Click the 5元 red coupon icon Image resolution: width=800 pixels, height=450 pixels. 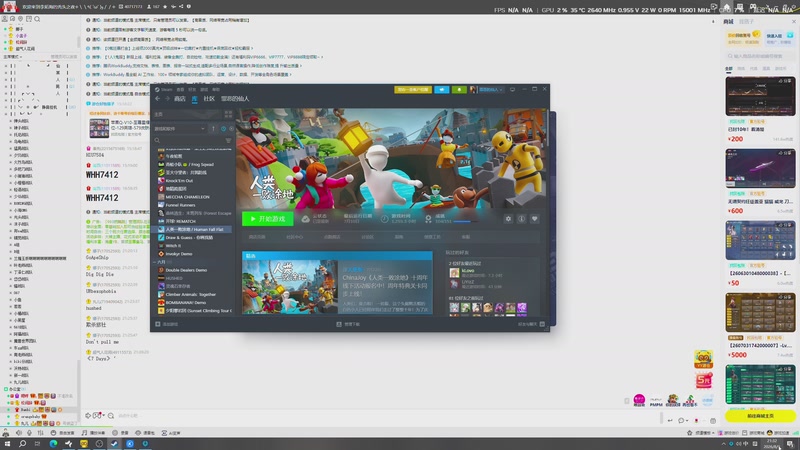(x=704, y=380)
